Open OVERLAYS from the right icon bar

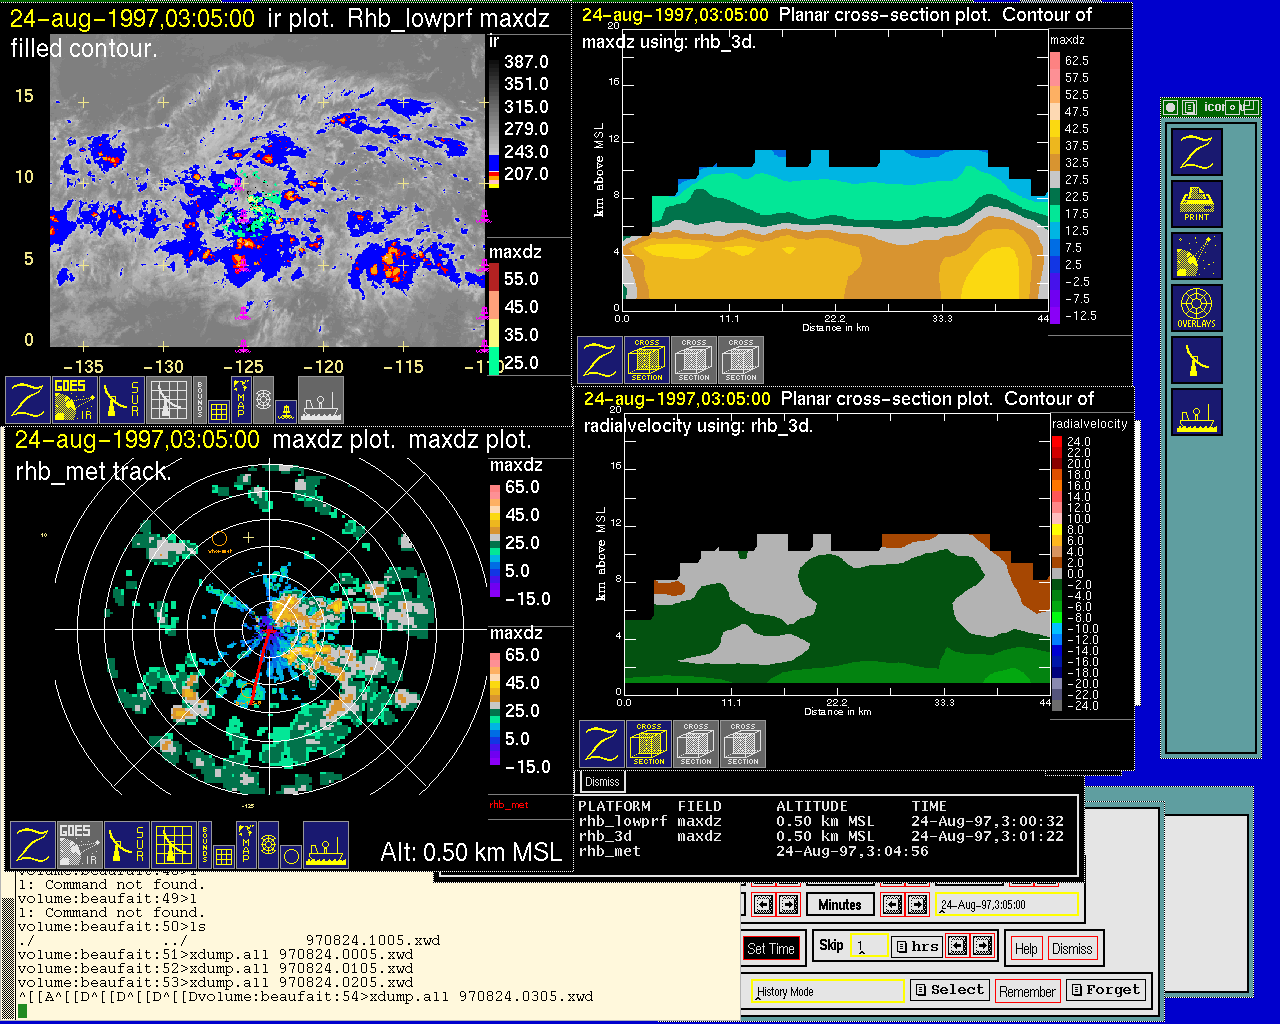[1196, 308]
